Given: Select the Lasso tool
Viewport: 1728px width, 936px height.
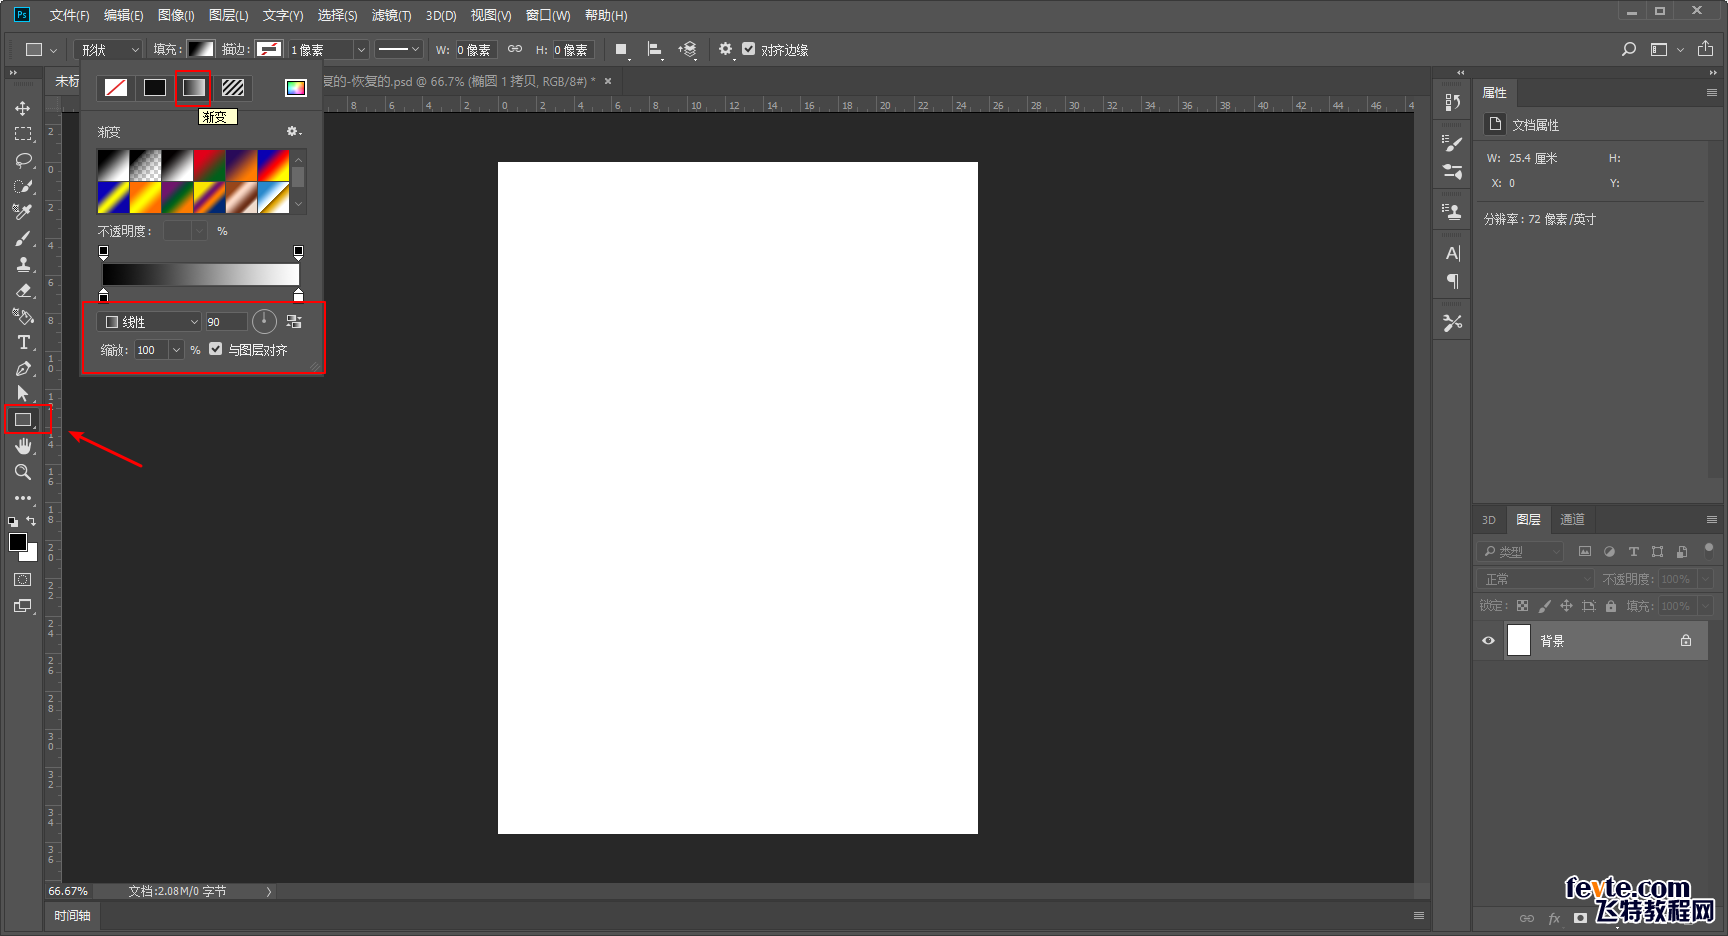Looking at the screenshot, I should tap(22, 160).
